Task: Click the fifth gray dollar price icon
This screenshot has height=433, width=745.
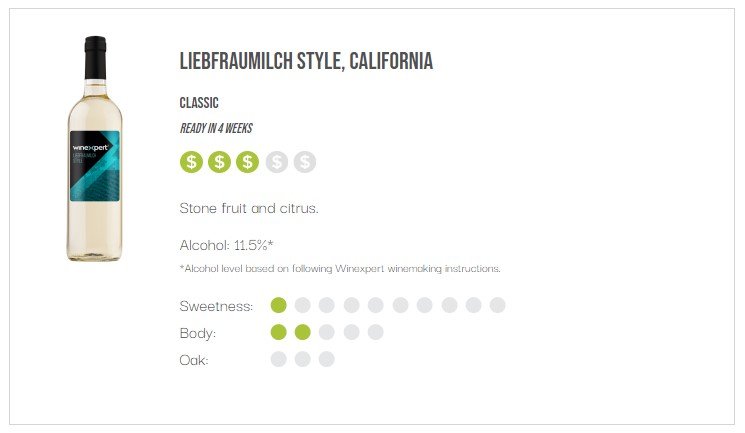Action: click(305, 162)
